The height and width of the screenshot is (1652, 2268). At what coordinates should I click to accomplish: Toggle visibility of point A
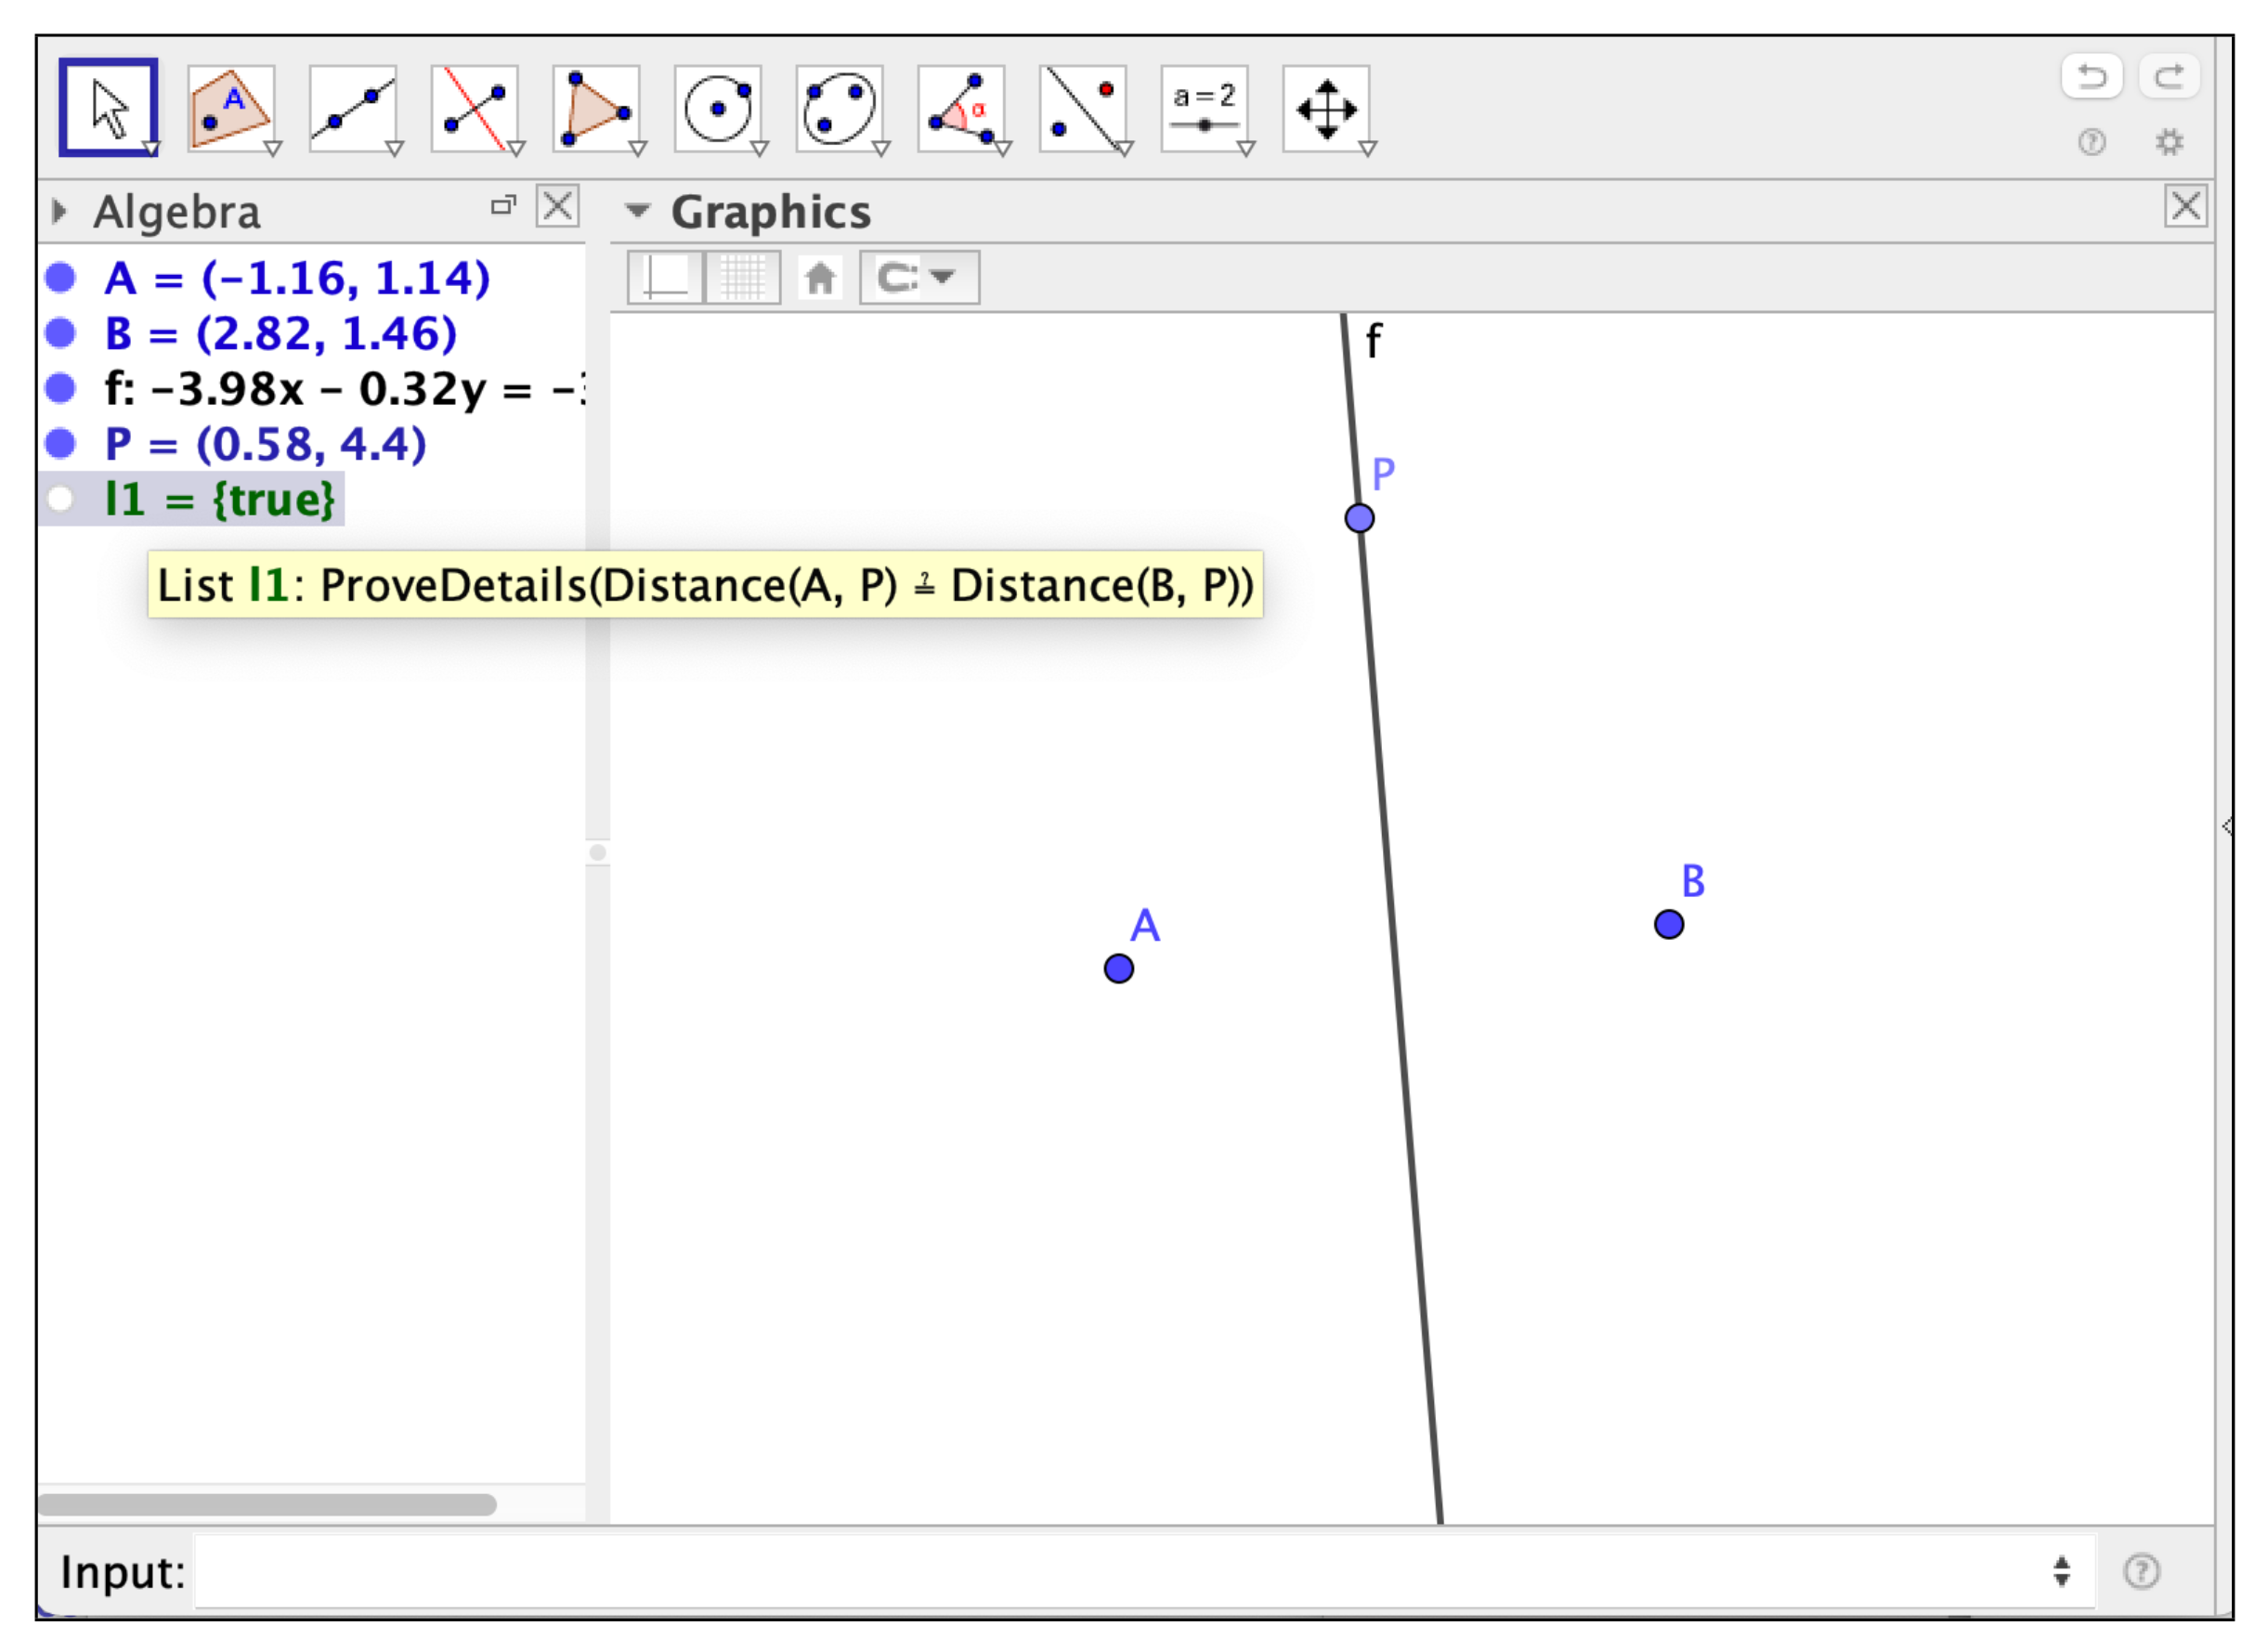pyautogui.click(x=61, y=278)
